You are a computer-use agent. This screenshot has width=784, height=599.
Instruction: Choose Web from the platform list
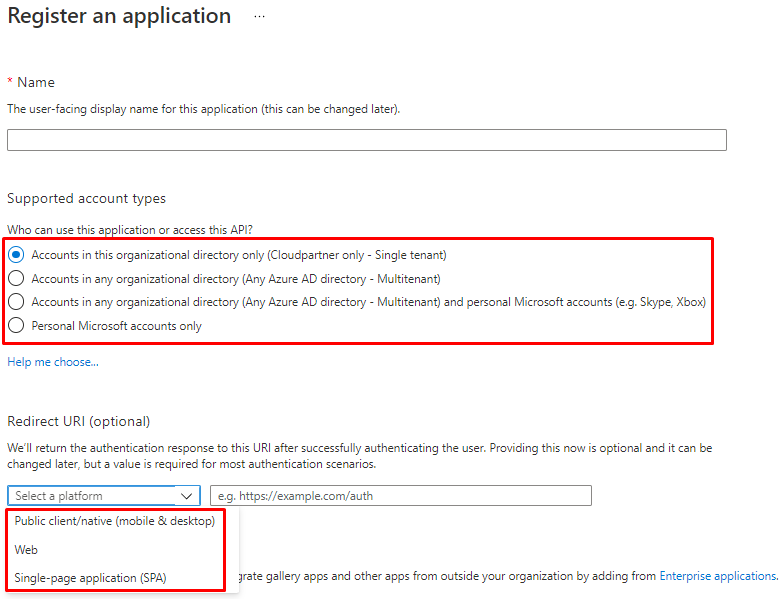pyautogui.click(x=27, y=550)
